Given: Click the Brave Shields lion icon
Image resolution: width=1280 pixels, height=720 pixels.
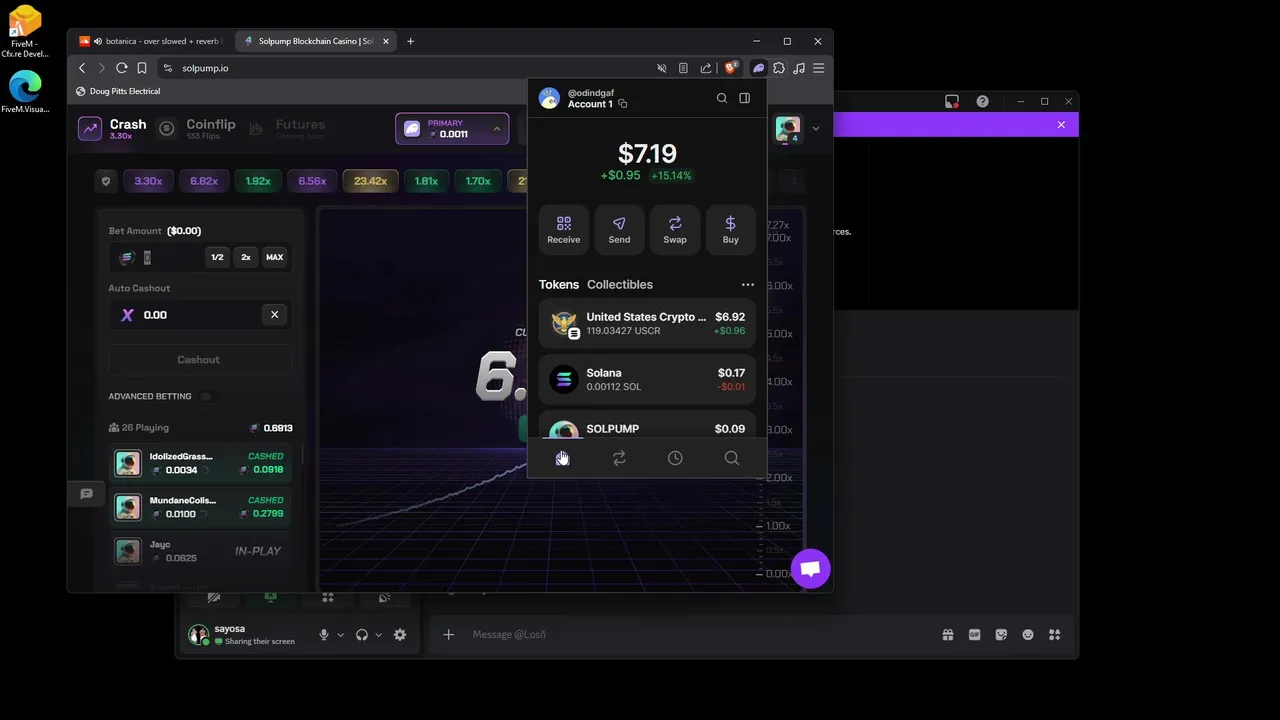Looking at the screenshot, I should [x=731, y=68].
